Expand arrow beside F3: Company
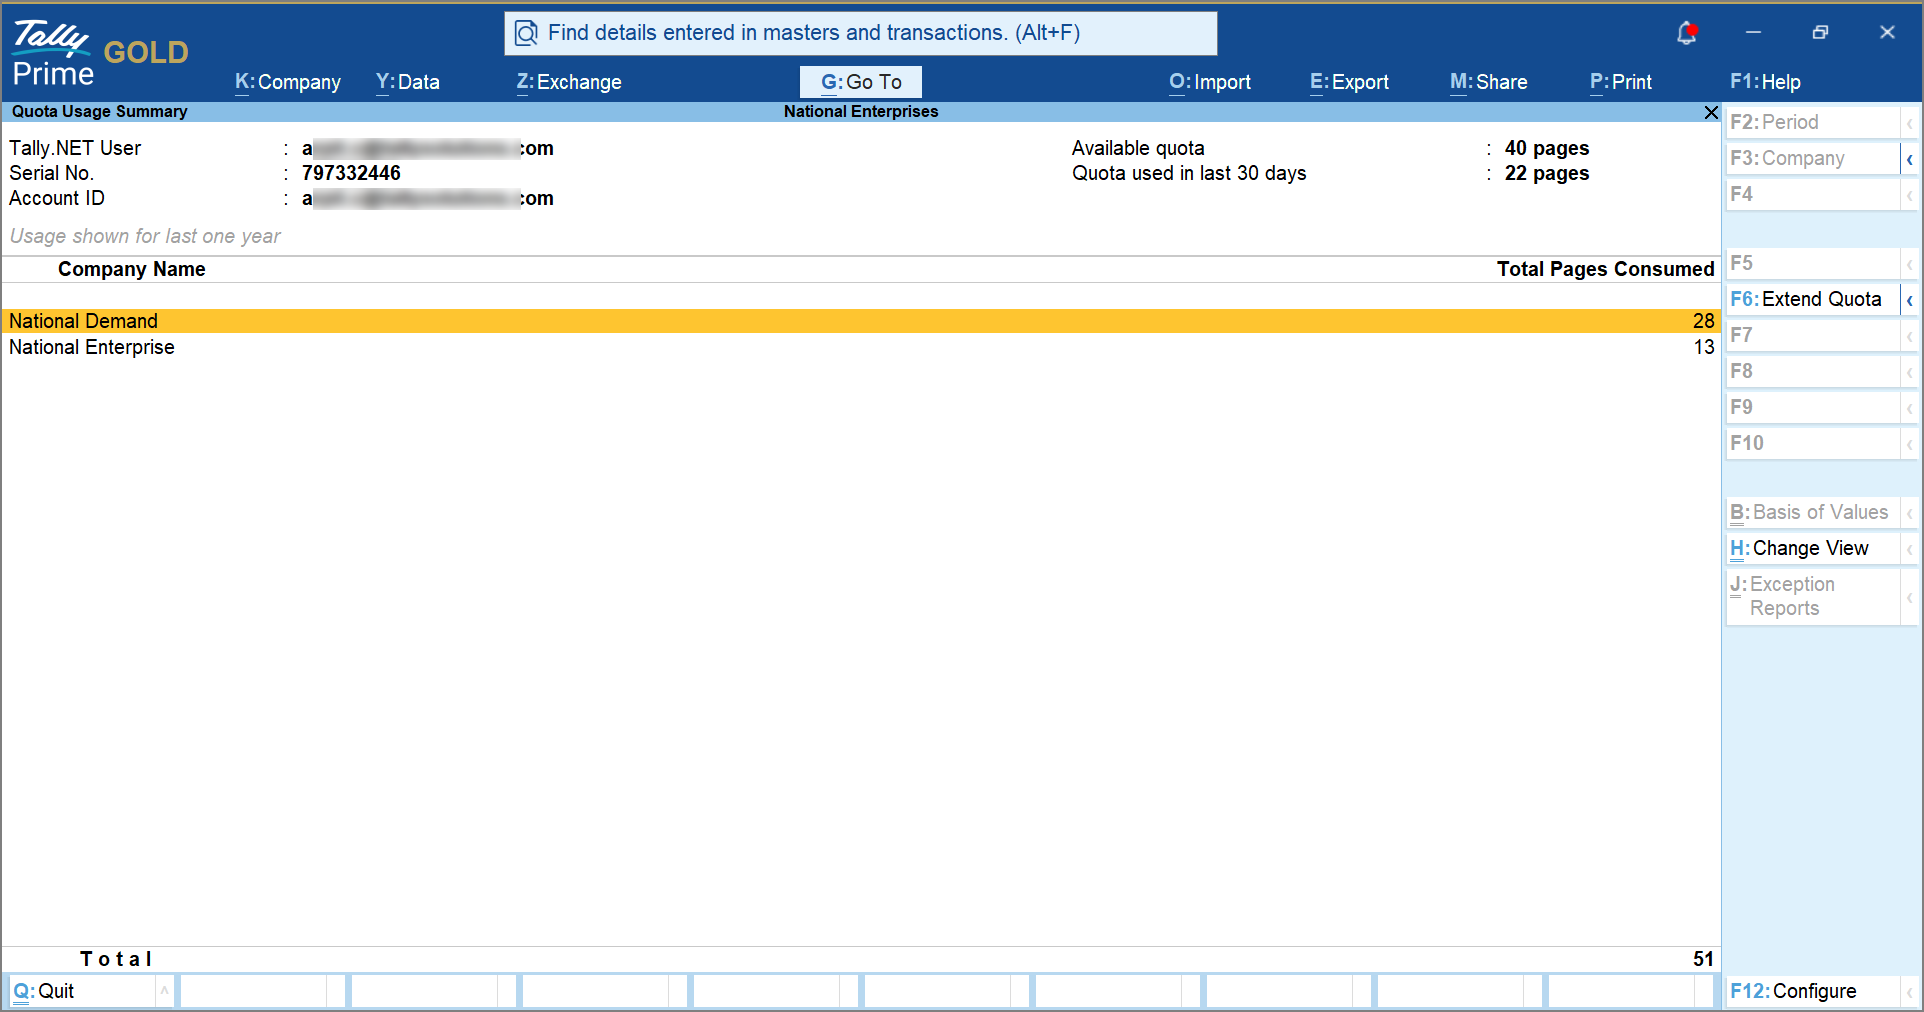Viewport: 1924px width, 1012px height. [x=1909, y=159]
